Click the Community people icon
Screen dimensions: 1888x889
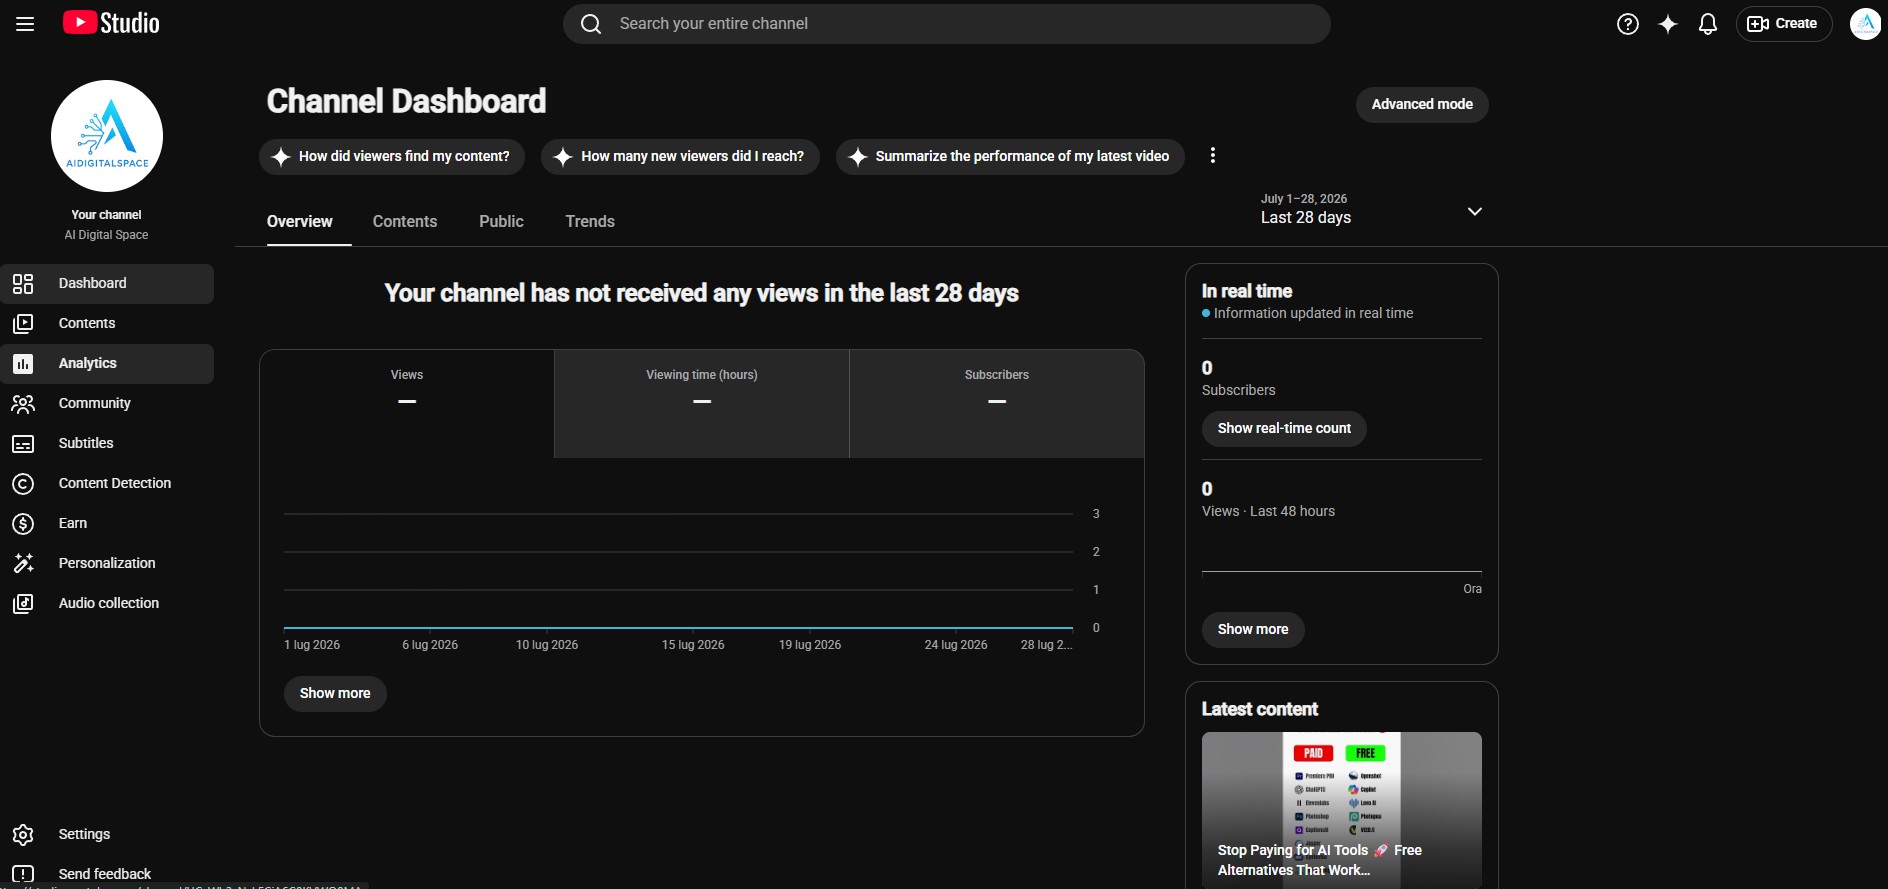tap(23, 403)
